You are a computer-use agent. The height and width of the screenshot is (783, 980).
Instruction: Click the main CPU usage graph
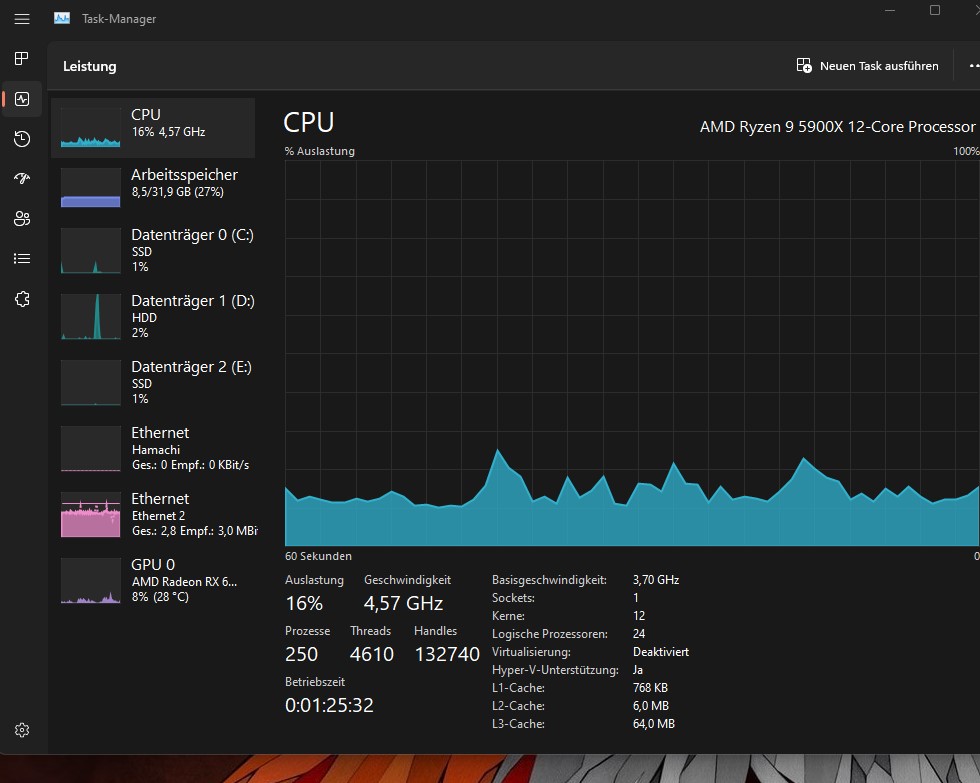(632, 353)
